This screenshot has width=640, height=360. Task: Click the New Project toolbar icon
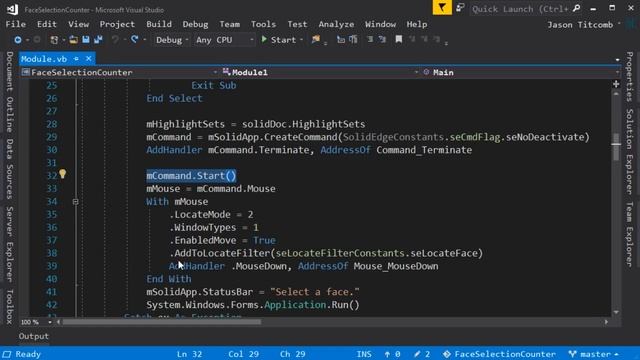click(54, 40)
